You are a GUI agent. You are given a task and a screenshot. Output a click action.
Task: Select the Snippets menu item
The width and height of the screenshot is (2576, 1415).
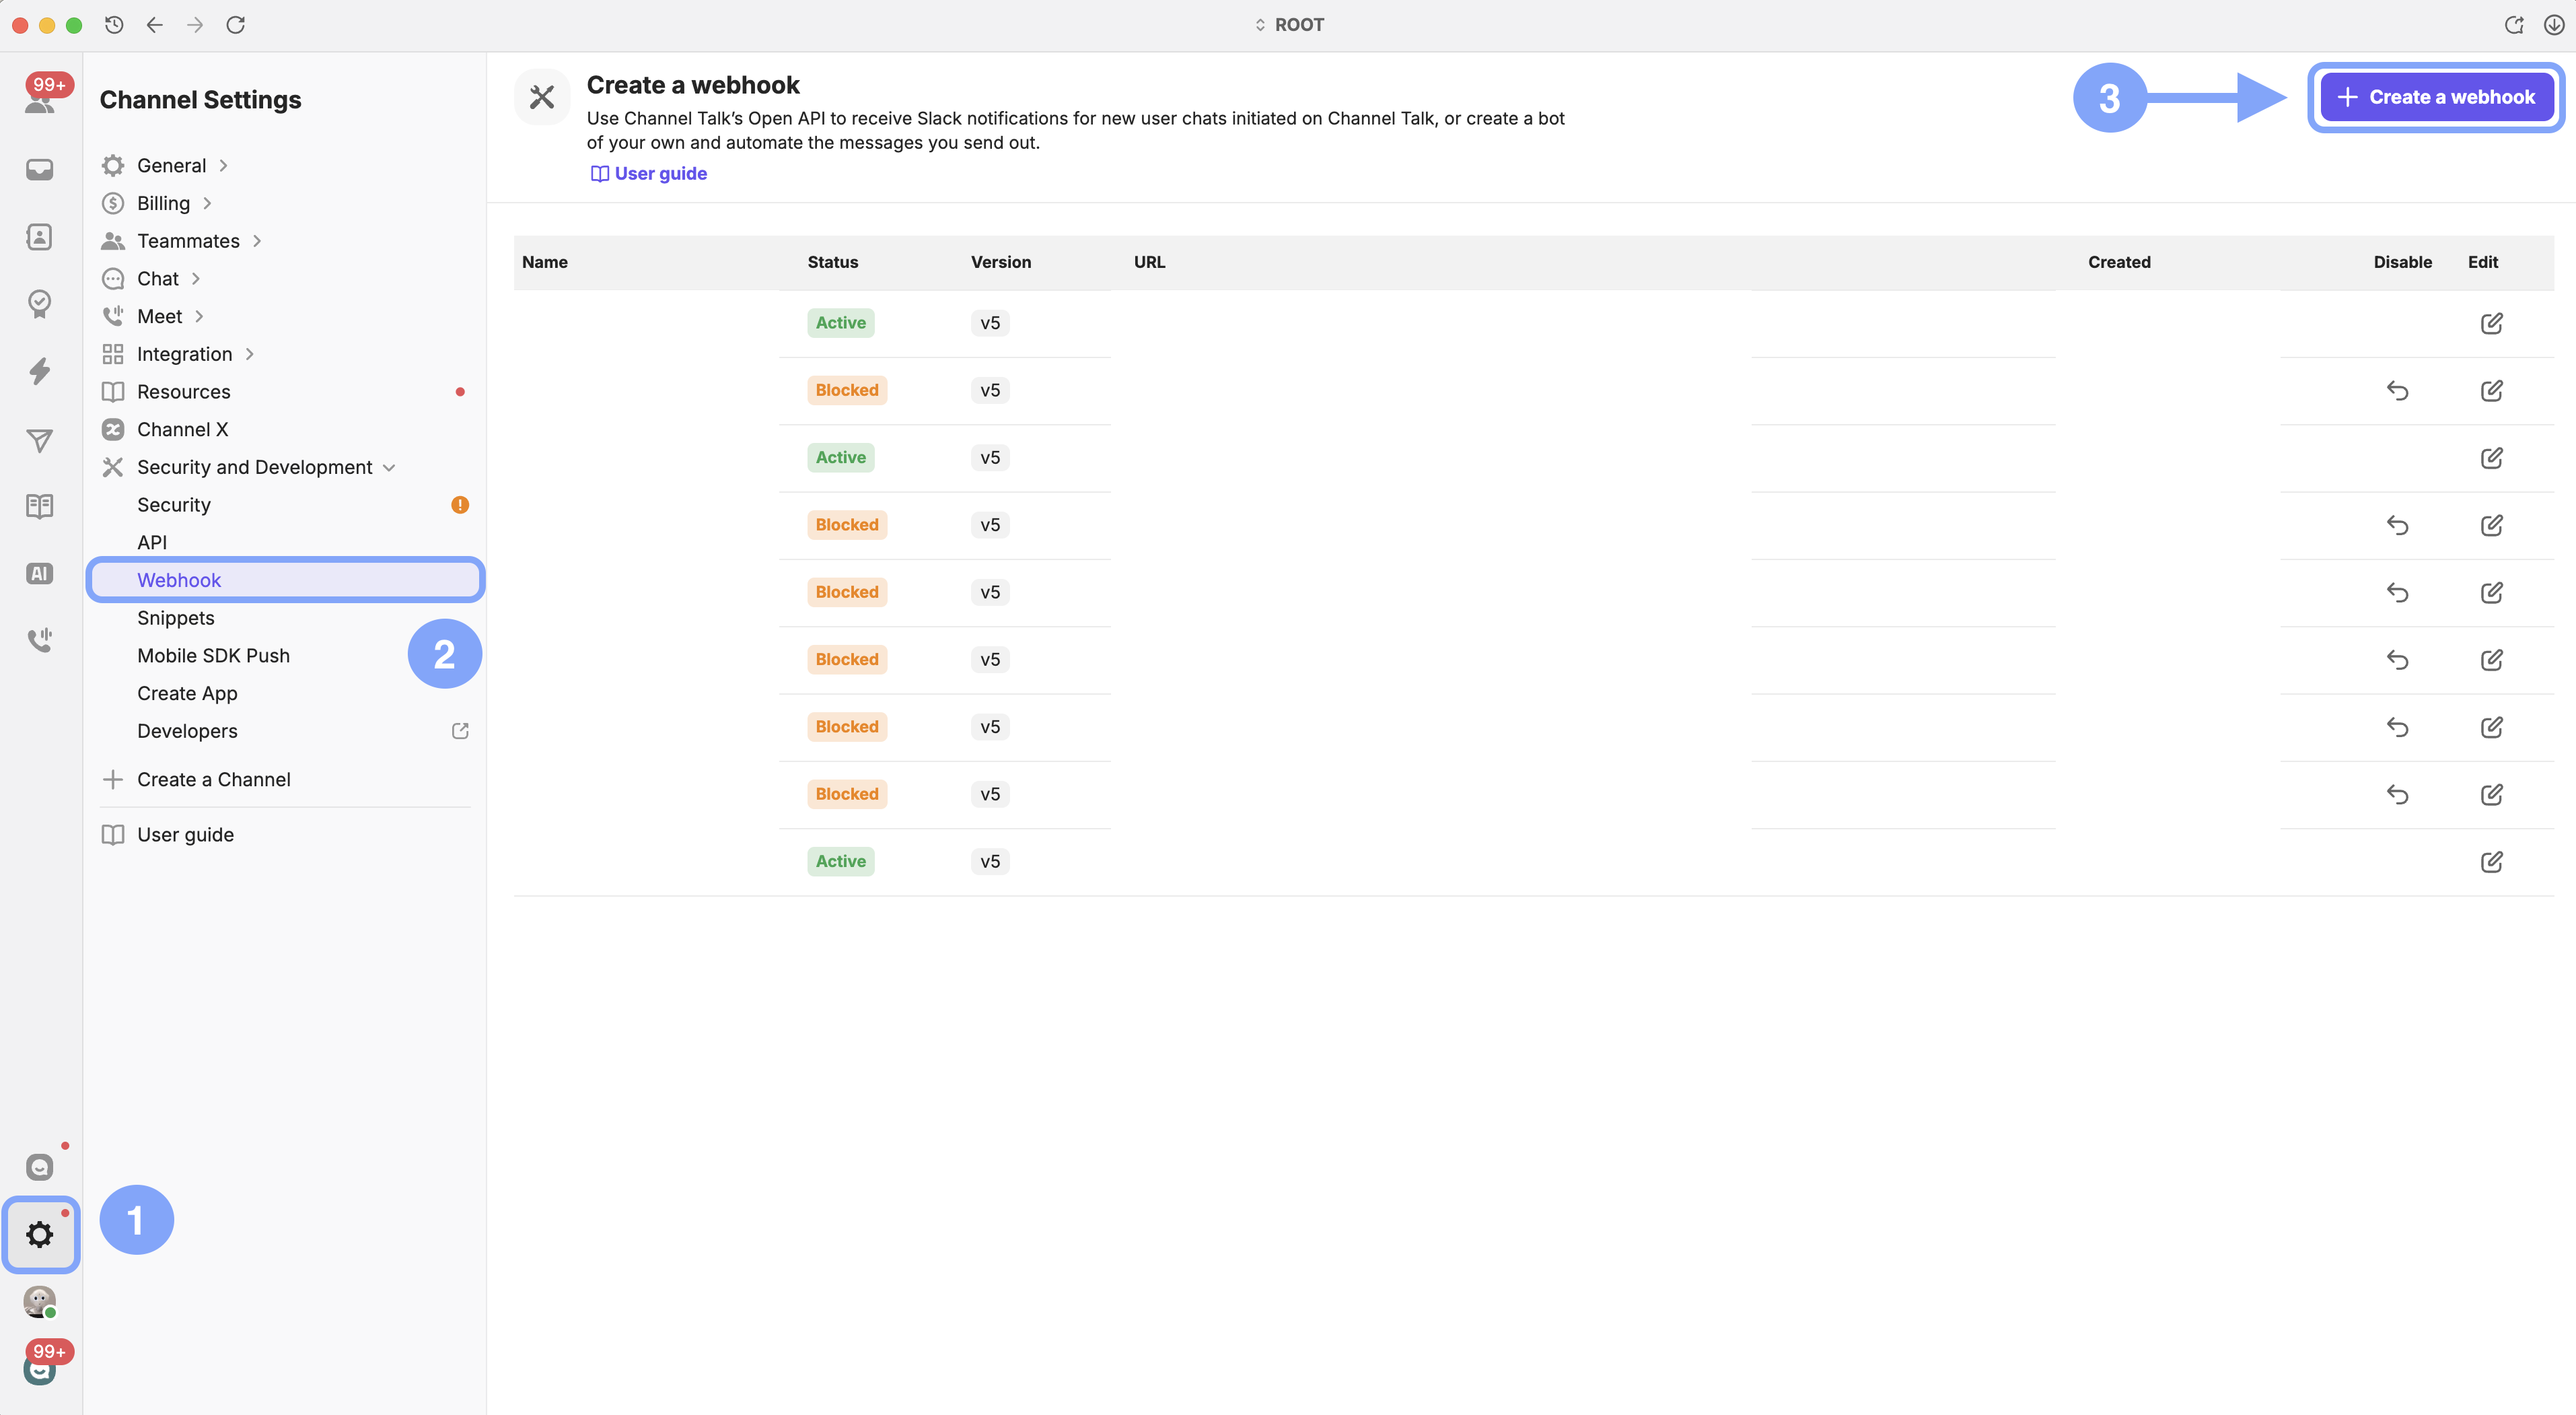click(x=176, y=618)
